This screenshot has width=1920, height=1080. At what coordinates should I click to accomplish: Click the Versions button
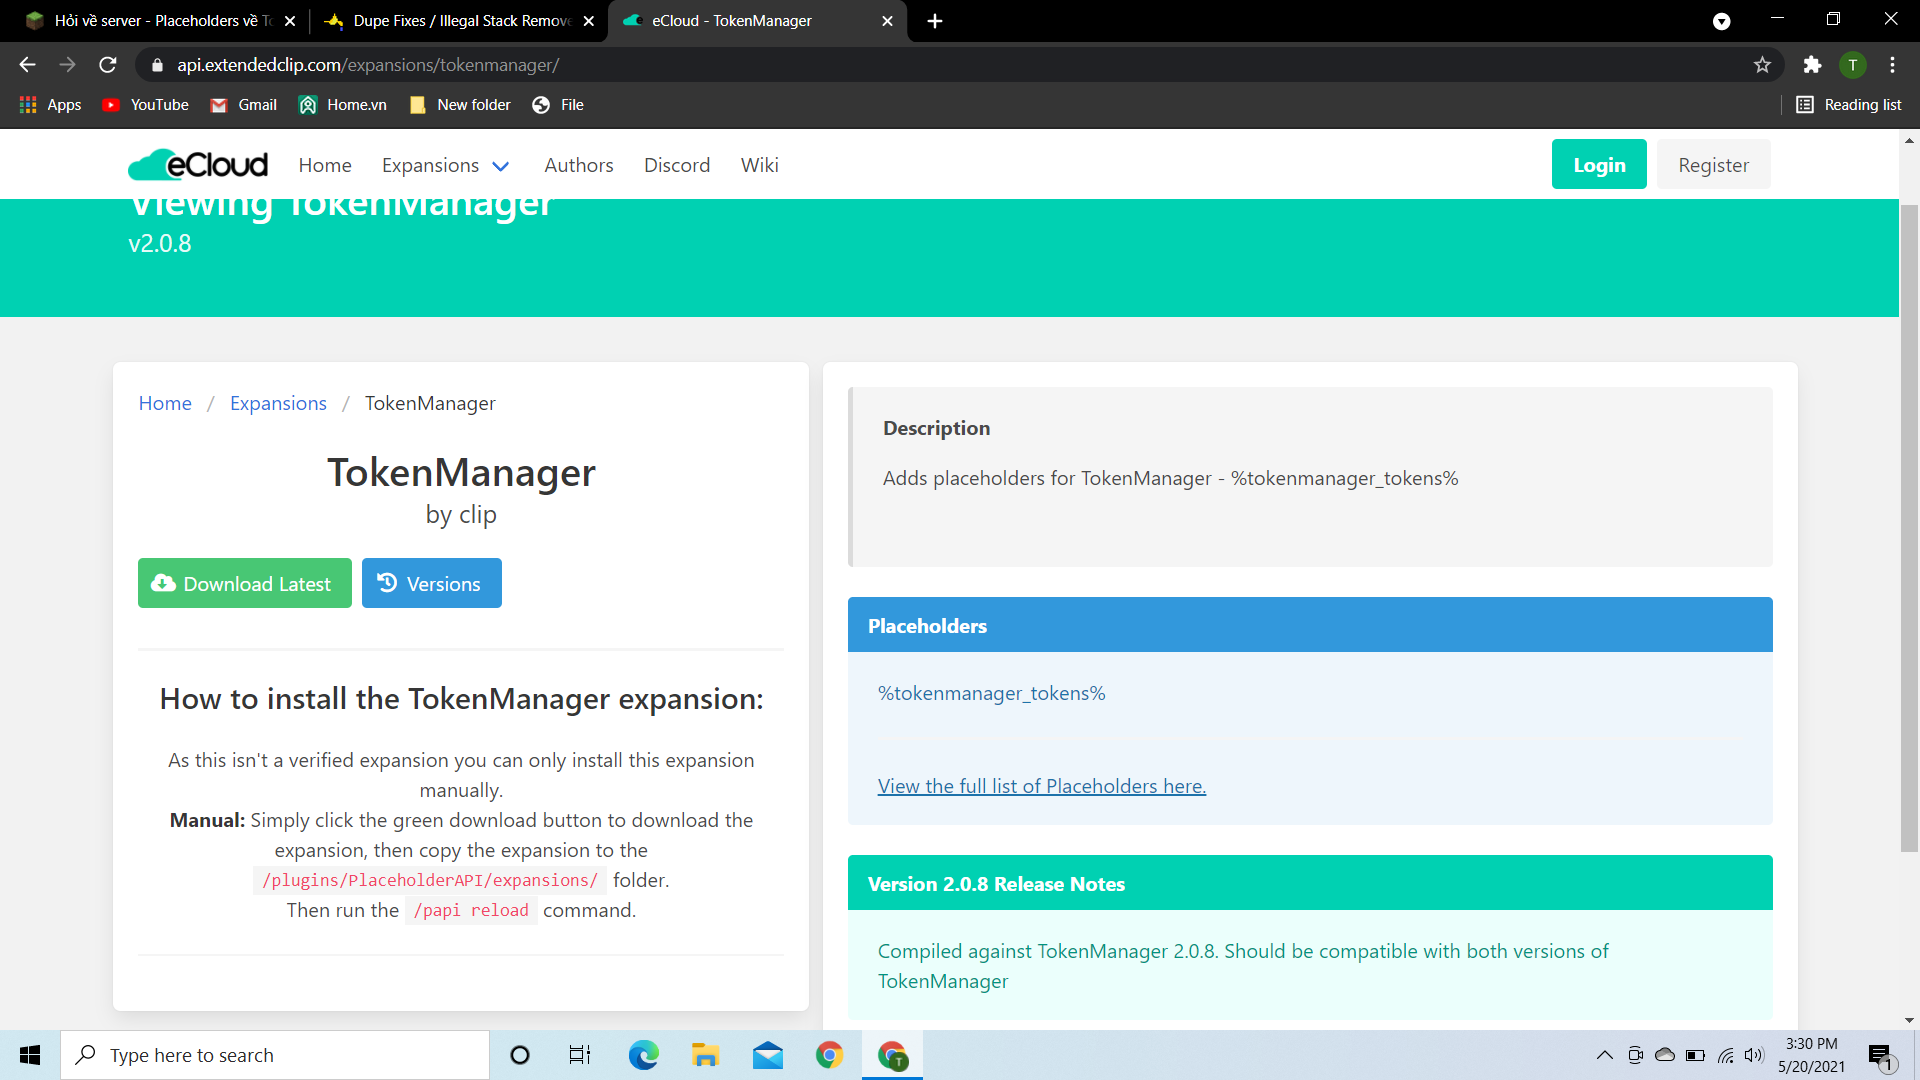click(431, 584)
